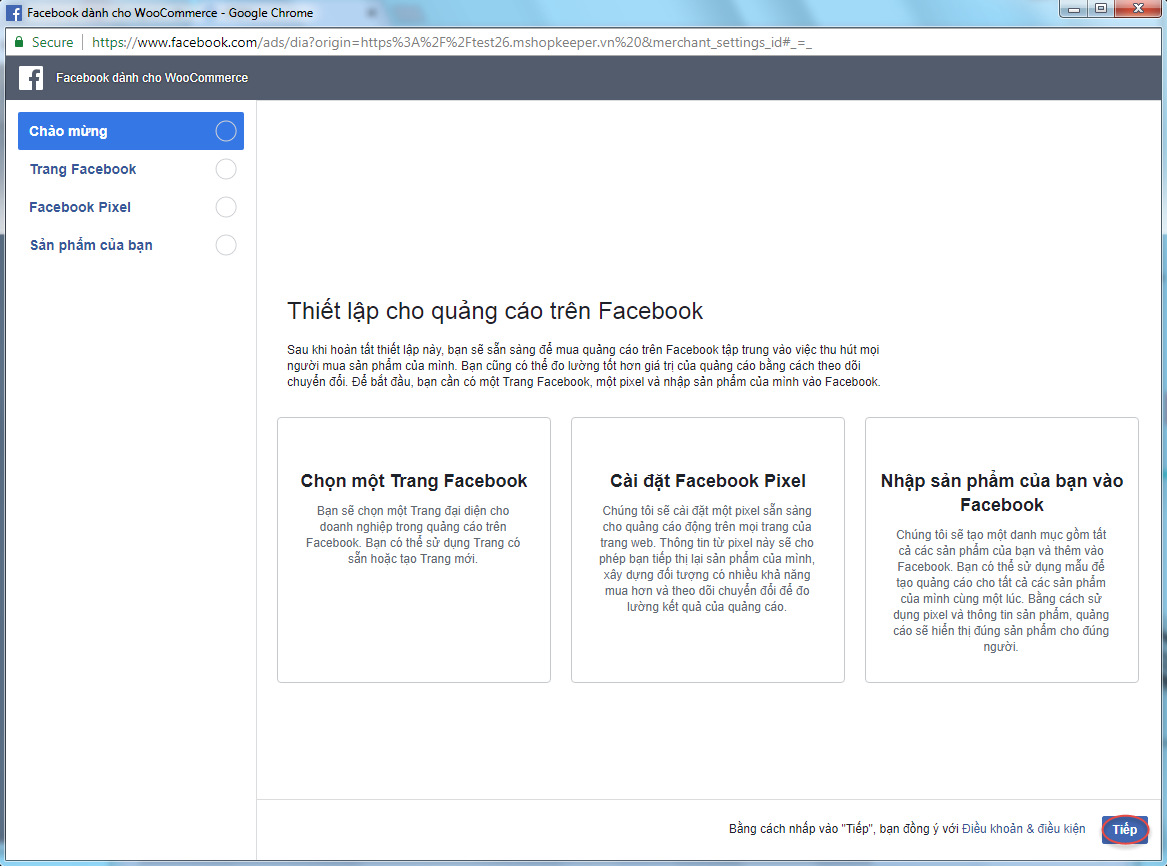The height and width of the screenshot is (866, 1167).
Task: Click heading Thiết lập cho quảng cáo
Action: point(495,311)
